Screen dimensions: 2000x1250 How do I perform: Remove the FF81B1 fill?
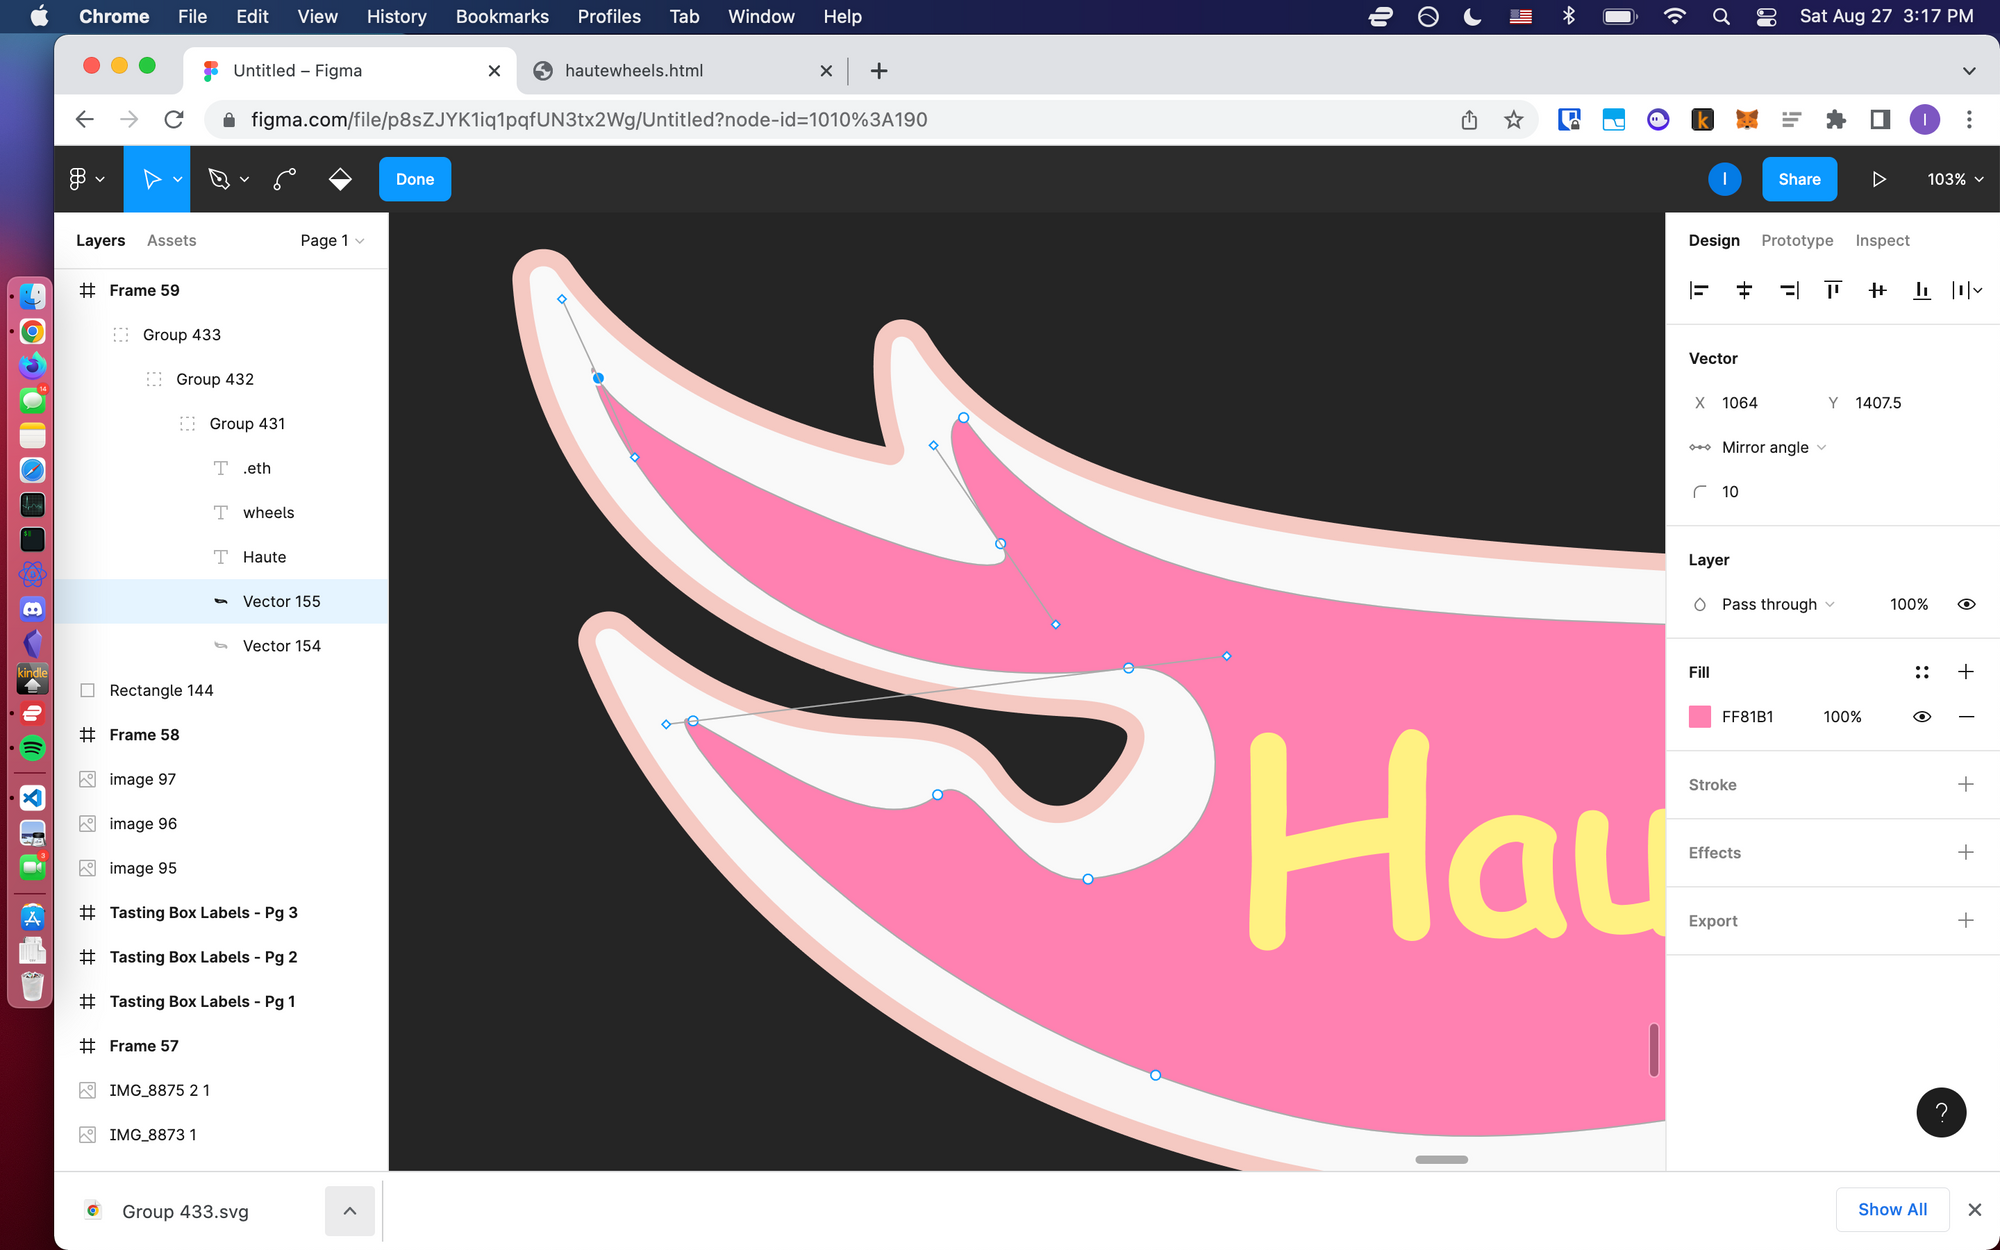[x=1965, y=717]
